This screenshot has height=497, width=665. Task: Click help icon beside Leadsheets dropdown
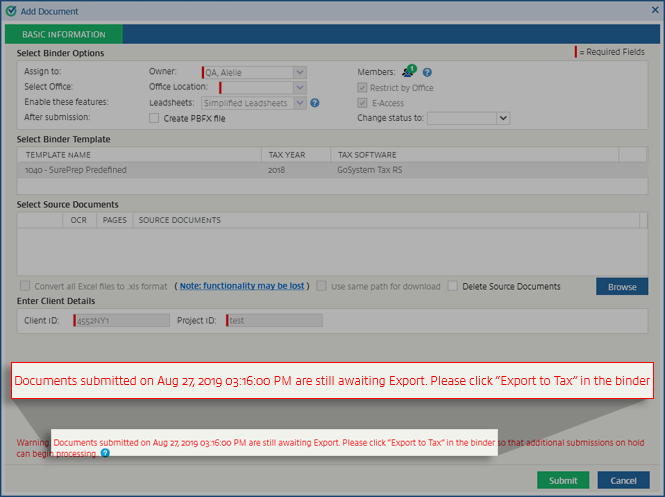point(314,103)
